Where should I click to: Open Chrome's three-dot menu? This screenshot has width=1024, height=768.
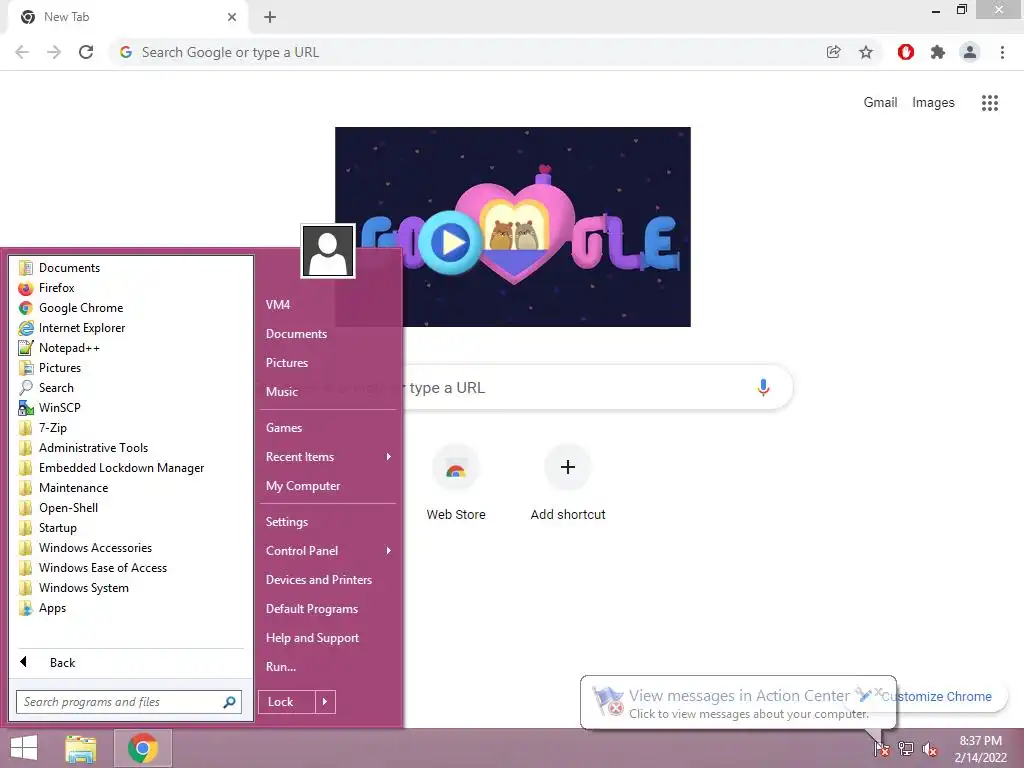coord(1002,52)
